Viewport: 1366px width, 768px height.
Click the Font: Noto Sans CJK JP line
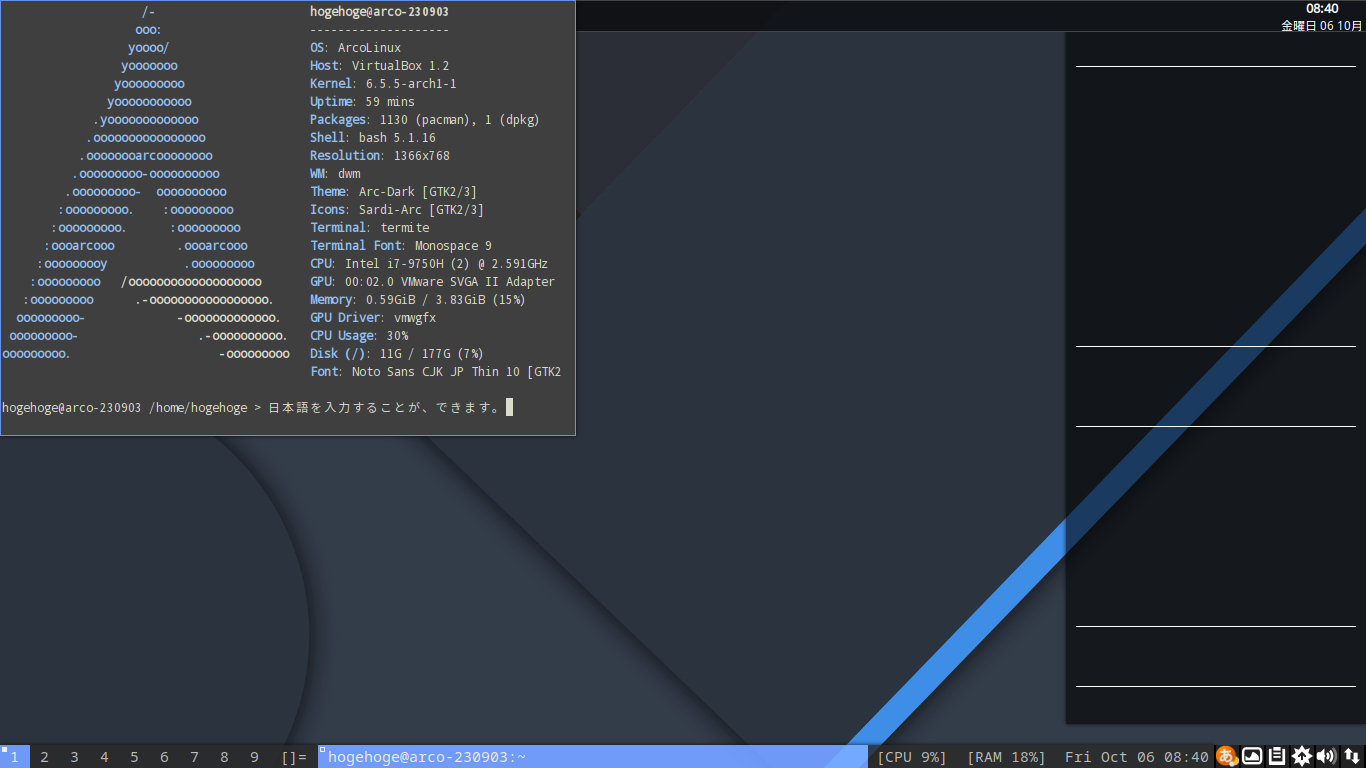(x=436, y=371)
